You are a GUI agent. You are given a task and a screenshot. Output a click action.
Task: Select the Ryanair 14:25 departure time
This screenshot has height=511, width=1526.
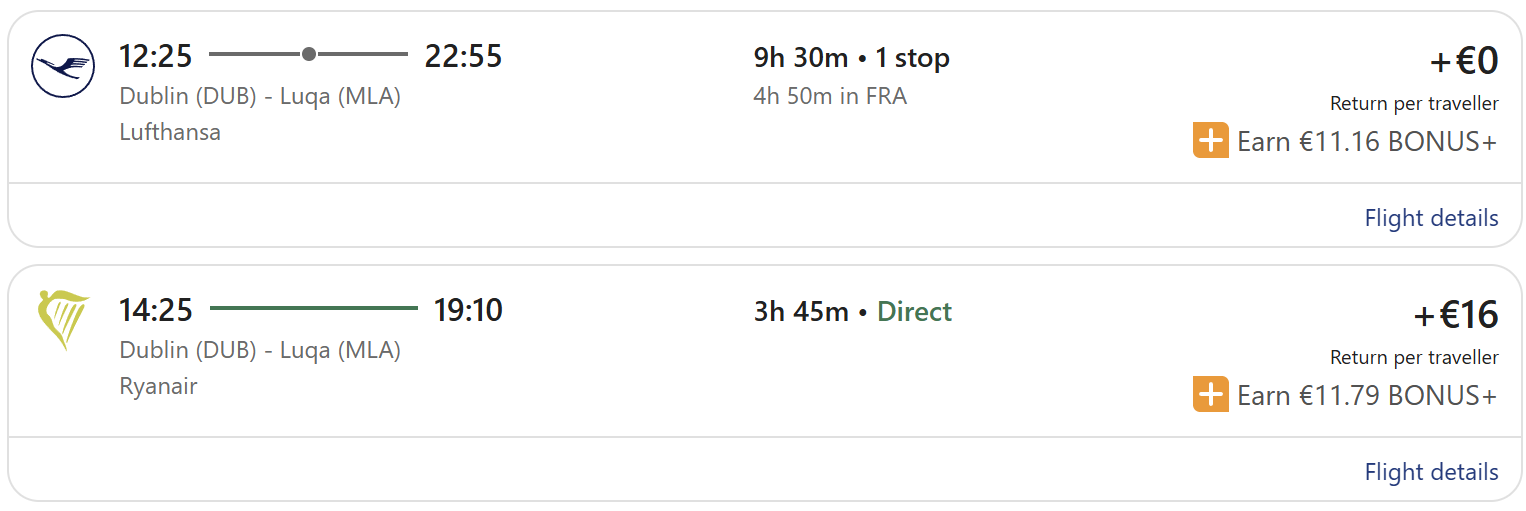(155, 310)
